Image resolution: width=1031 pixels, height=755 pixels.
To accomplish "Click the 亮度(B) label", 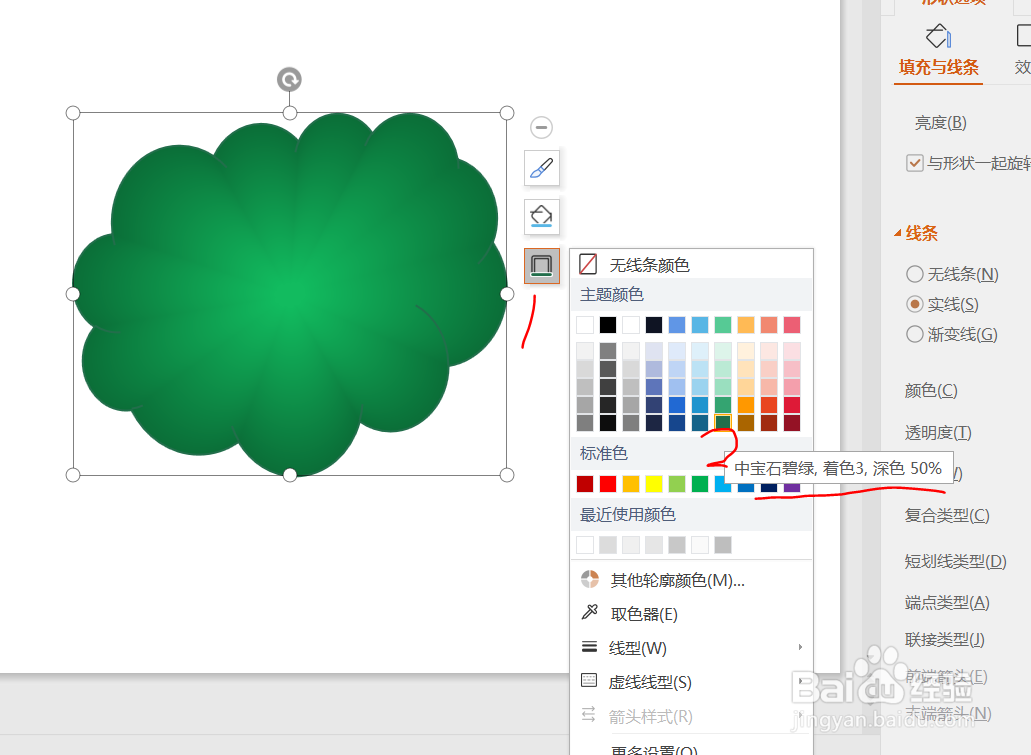I will [940, 123].
